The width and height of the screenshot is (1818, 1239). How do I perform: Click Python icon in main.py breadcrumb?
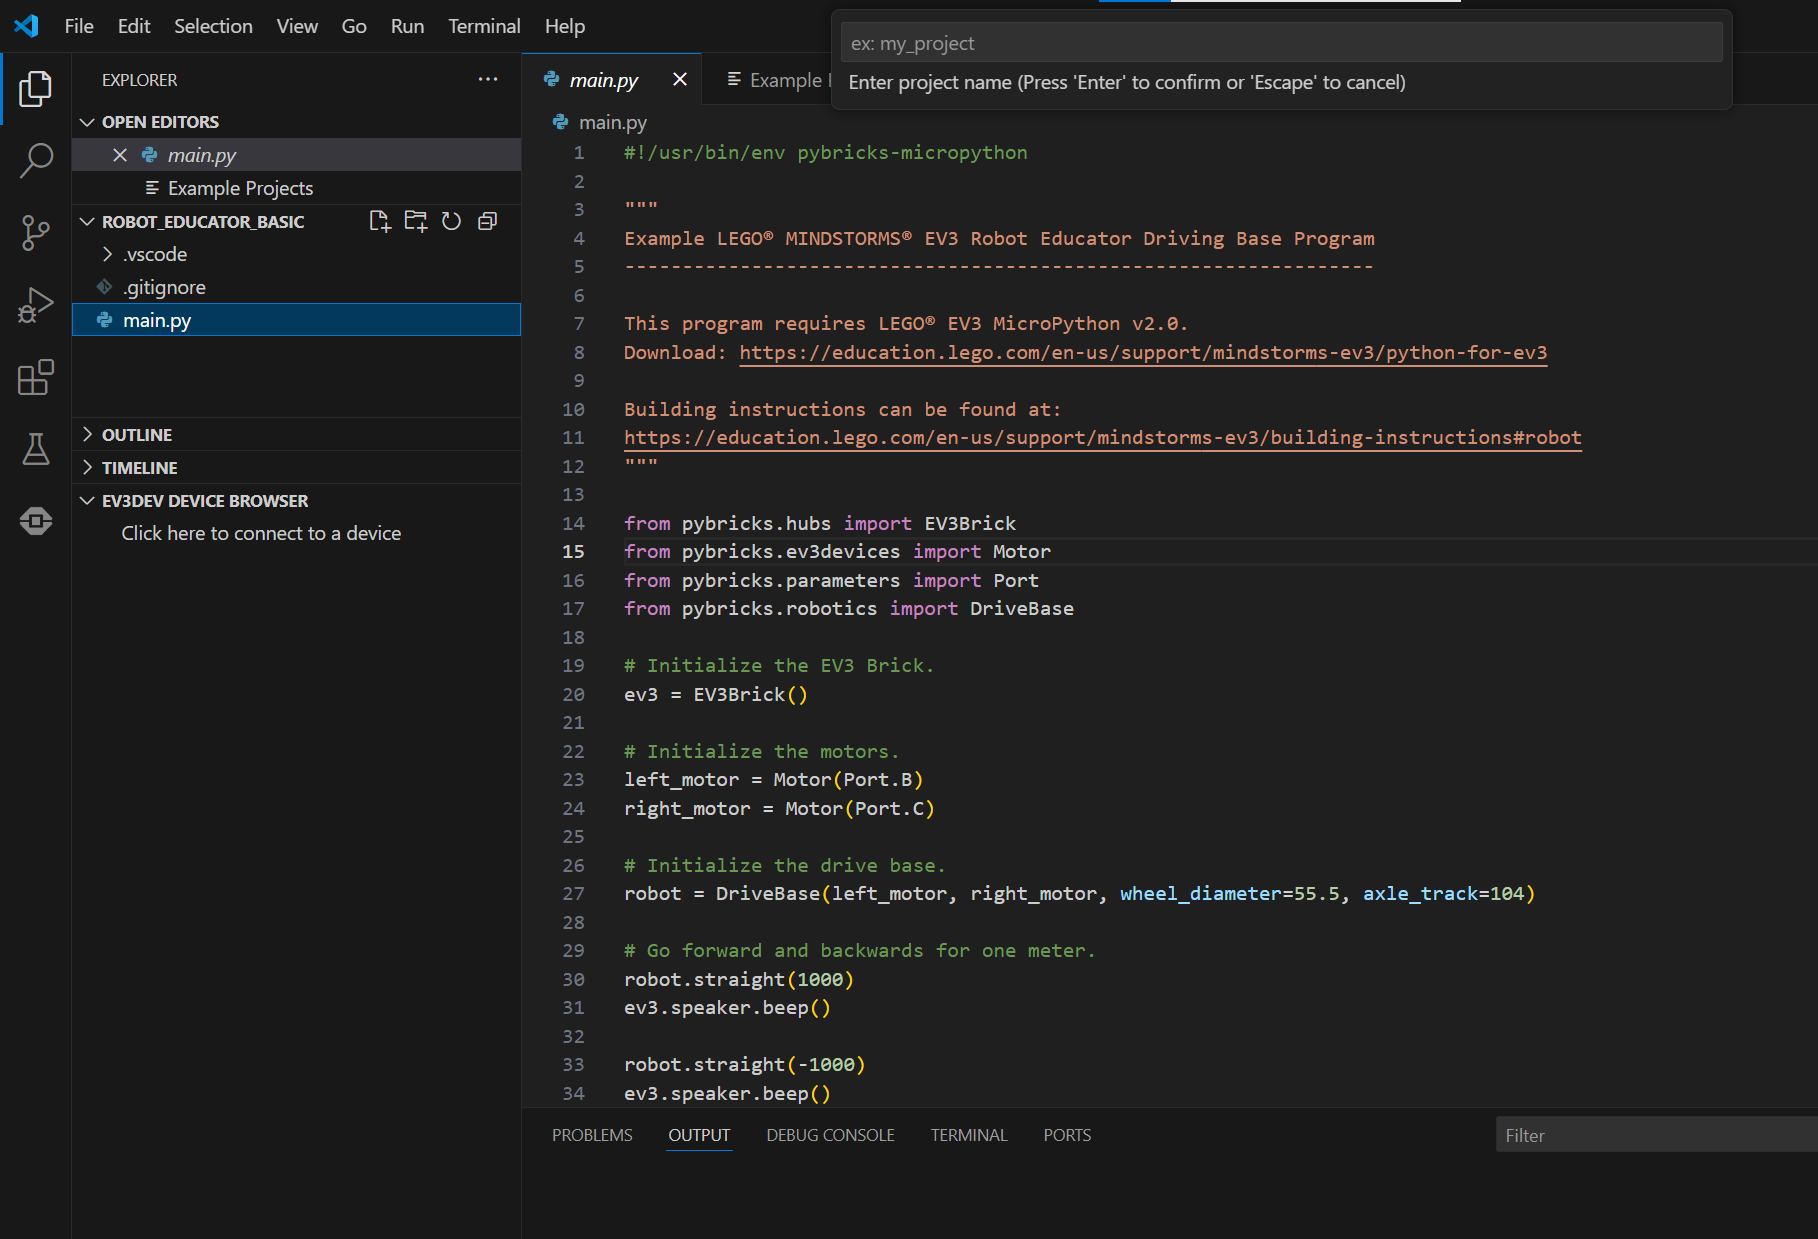pyautogui.click(x=560, y=122)
